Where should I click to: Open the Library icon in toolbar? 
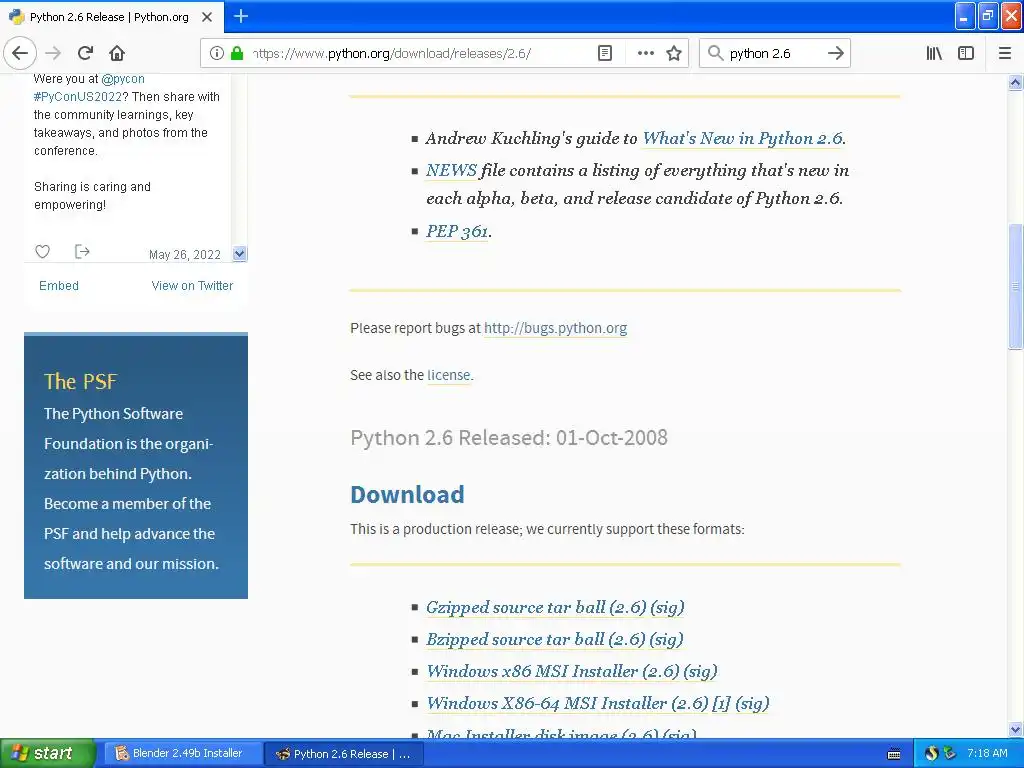tap(934, 53)
